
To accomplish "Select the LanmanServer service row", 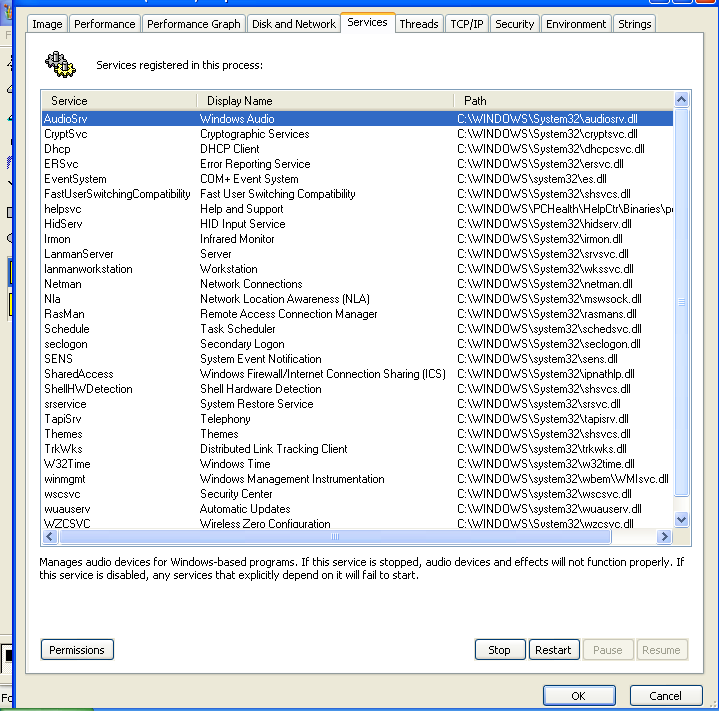I will (357, 254).
